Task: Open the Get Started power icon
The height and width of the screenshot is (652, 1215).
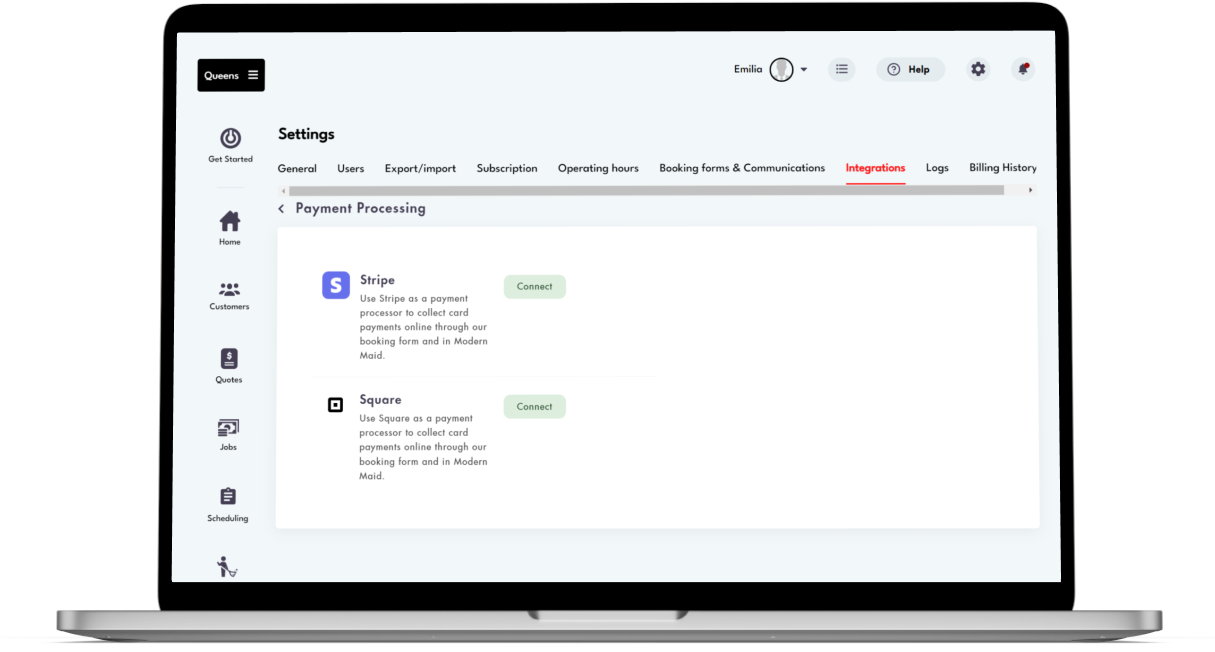Action: 230,139
